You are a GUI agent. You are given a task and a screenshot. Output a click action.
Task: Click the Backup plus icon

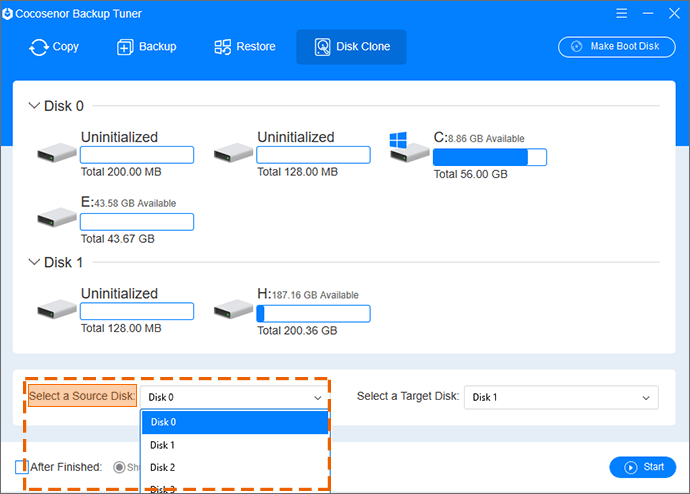point(125,47)
